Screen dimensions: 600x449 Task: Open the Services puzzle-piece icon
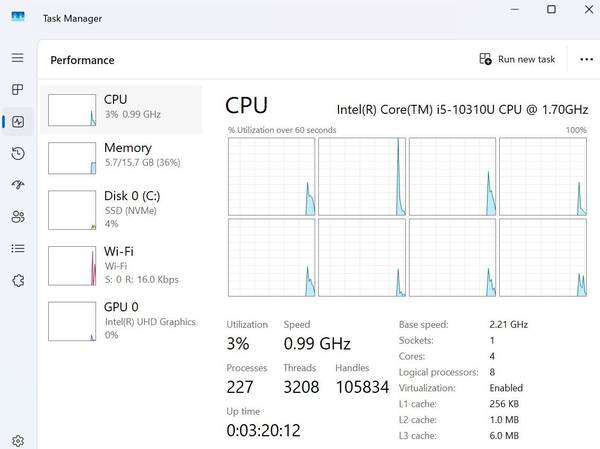coord(18,281)
